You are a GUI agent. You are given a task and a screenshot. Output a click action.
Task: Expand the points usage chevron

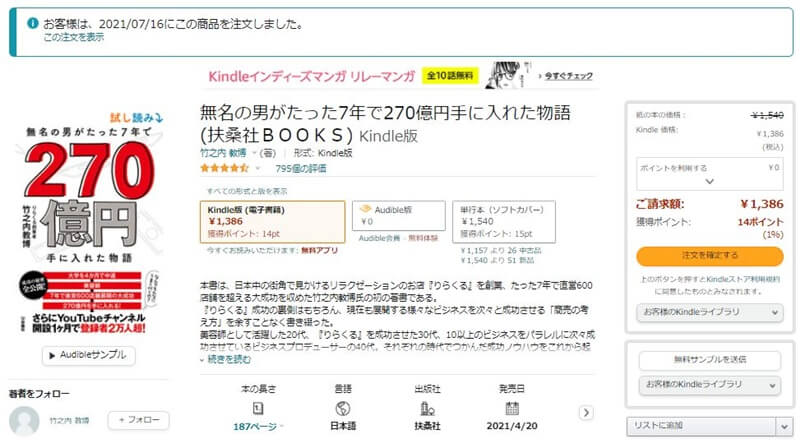pyautogui.click(x=709, y=181)
